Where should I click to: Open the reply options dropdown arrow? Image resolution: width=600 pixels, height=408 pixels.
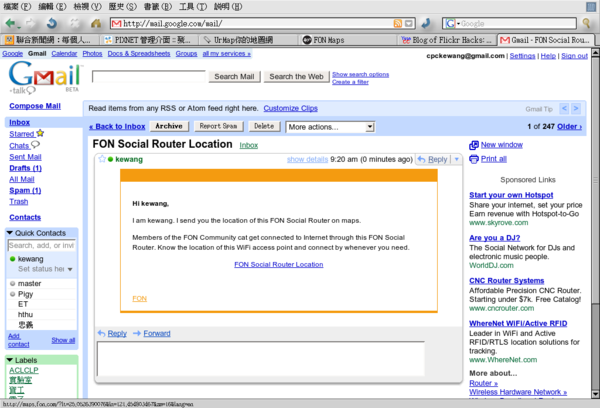pos(457,159)
